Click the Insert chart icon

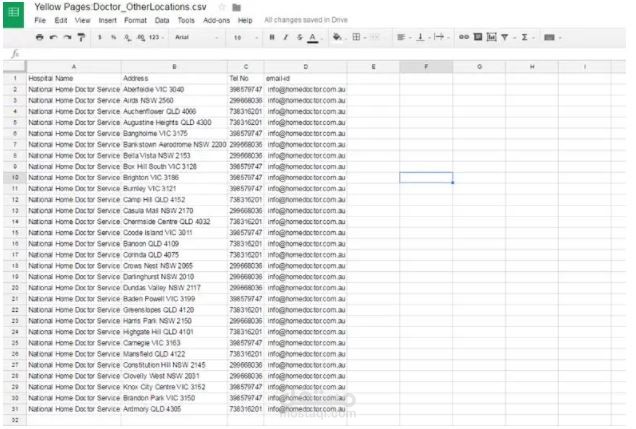(491, 37)
